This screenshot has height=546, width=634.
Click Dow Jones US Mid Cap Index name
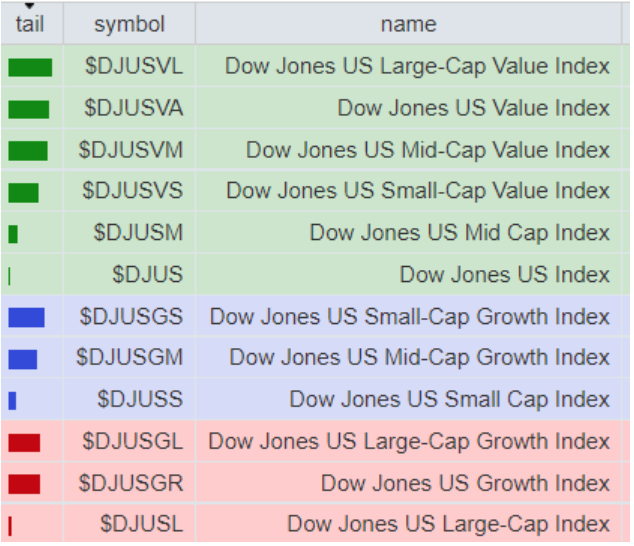(459, 233)
